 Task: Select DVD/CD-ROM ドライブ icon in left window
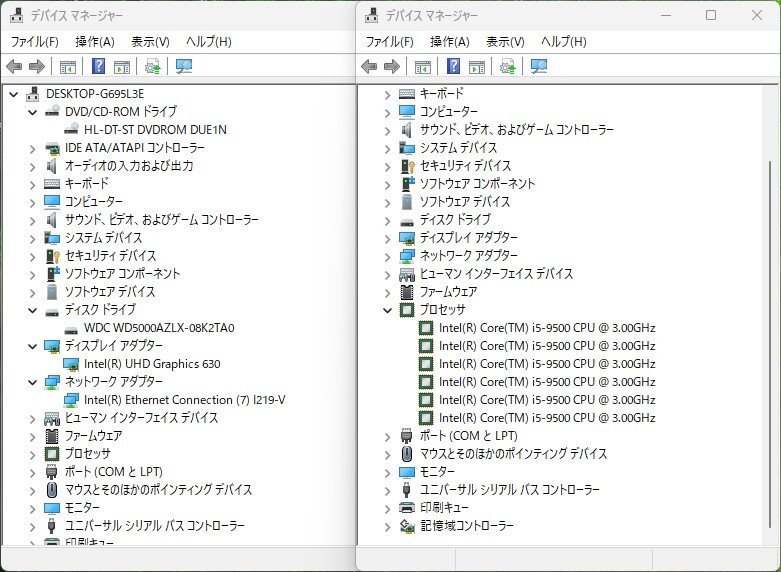(x=52, y=112)
